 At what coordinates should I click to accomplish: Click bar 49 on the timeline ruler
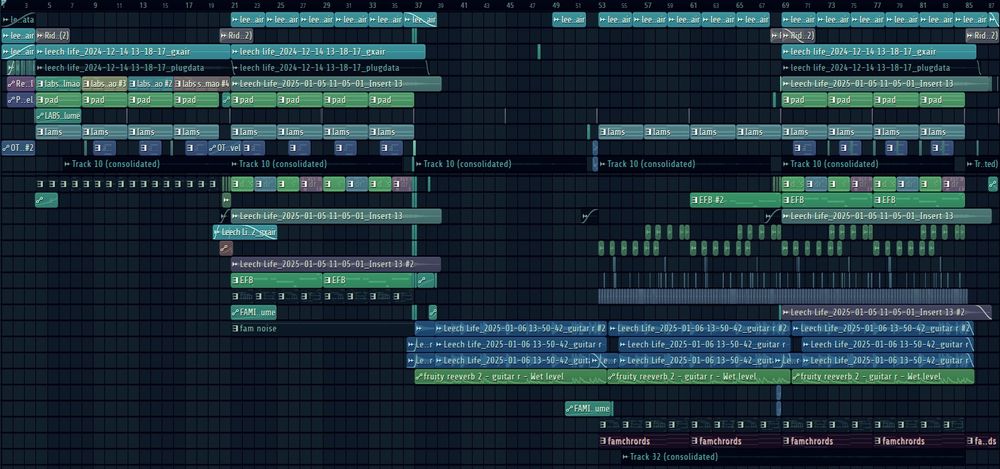pos(556,5)
